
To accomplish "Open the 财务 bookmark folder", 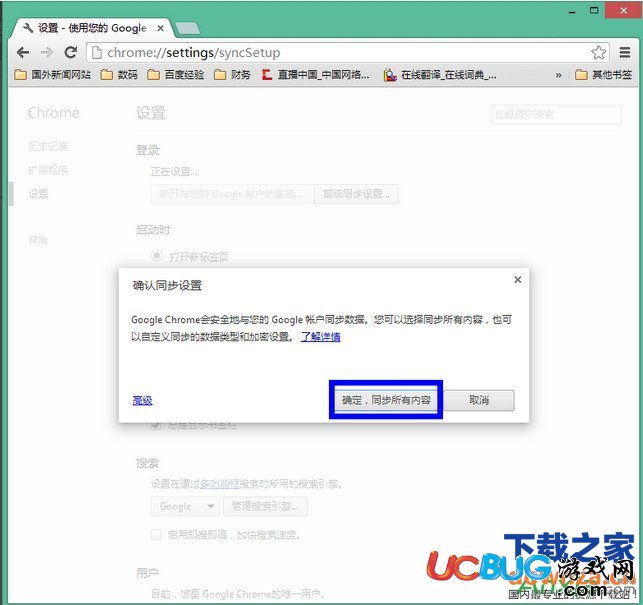I will pos(233,75).
